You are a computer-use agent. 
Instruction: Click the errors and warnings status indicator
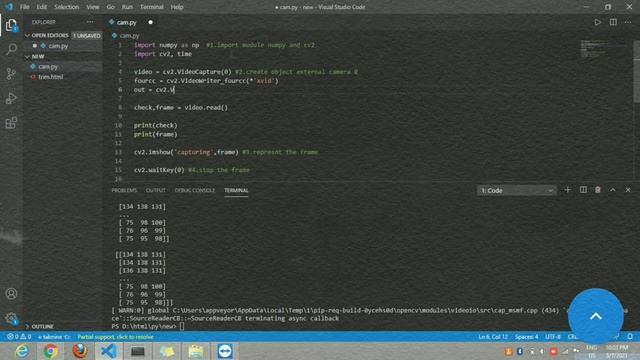tap(19, 337)
